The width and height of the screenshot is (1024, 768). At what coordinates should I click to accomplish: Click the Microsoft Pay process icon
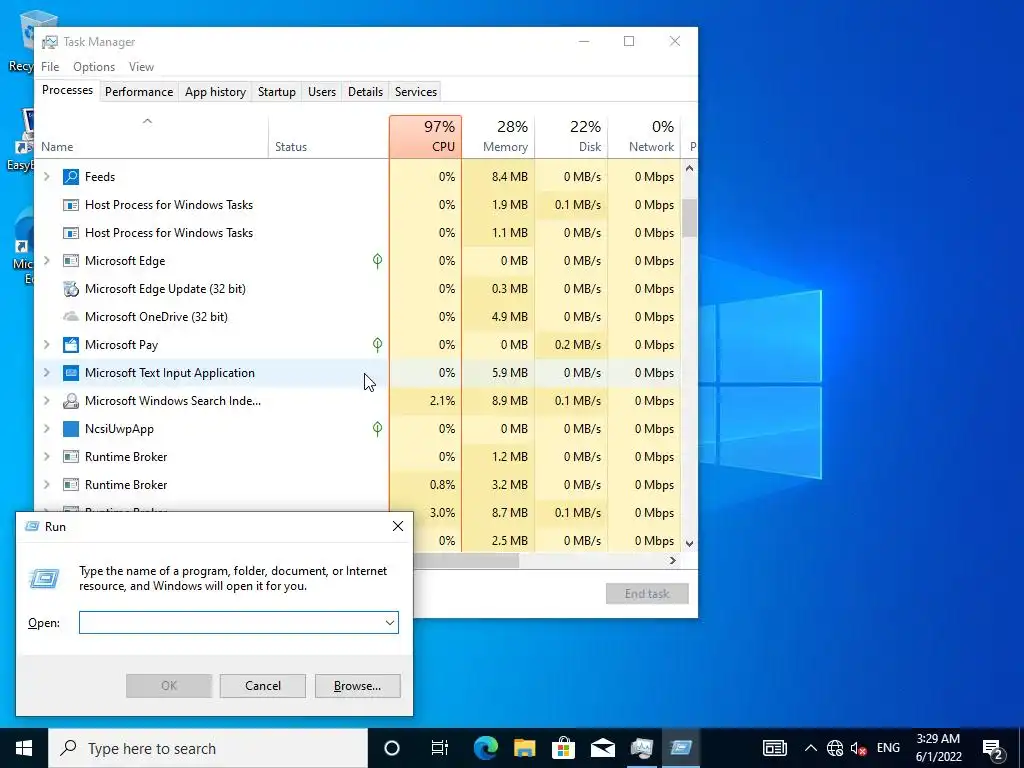click(71, 345)
